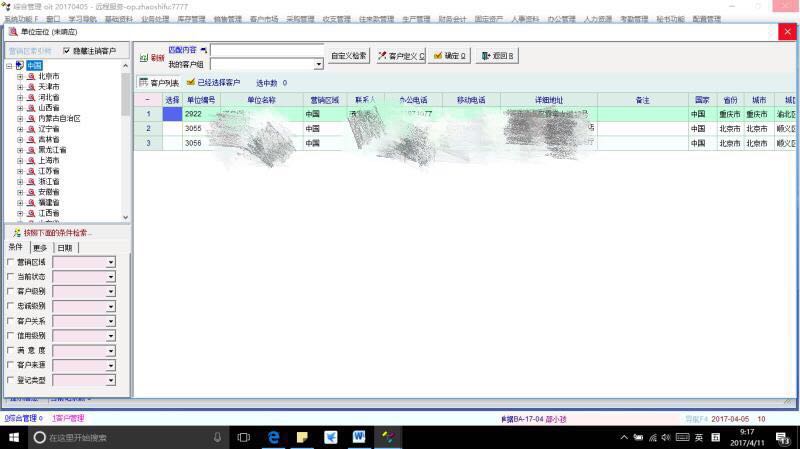Enable the 营销区域 condition checkbox
This screenshot has height=449, width=800.
click(x=11, y=262)
